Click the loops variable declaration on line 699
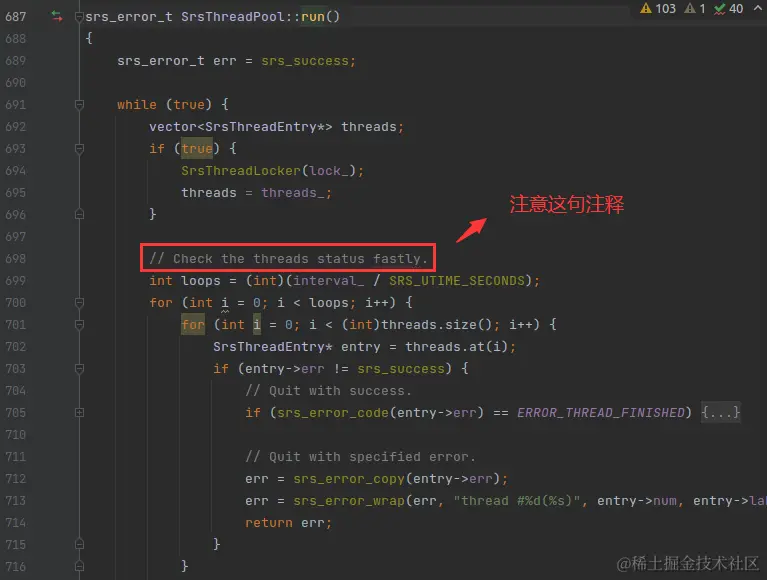The width and height of the screenshot is (767, 580). tap(201, 281)
